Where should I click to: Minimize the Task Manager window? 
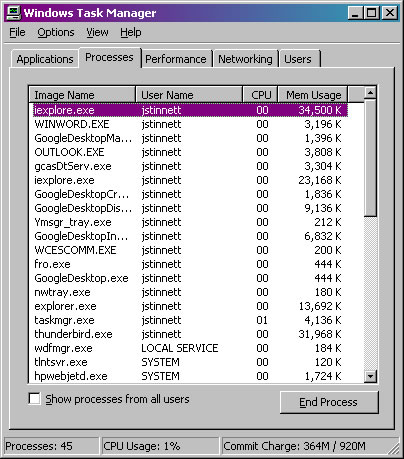coord(355,13)
